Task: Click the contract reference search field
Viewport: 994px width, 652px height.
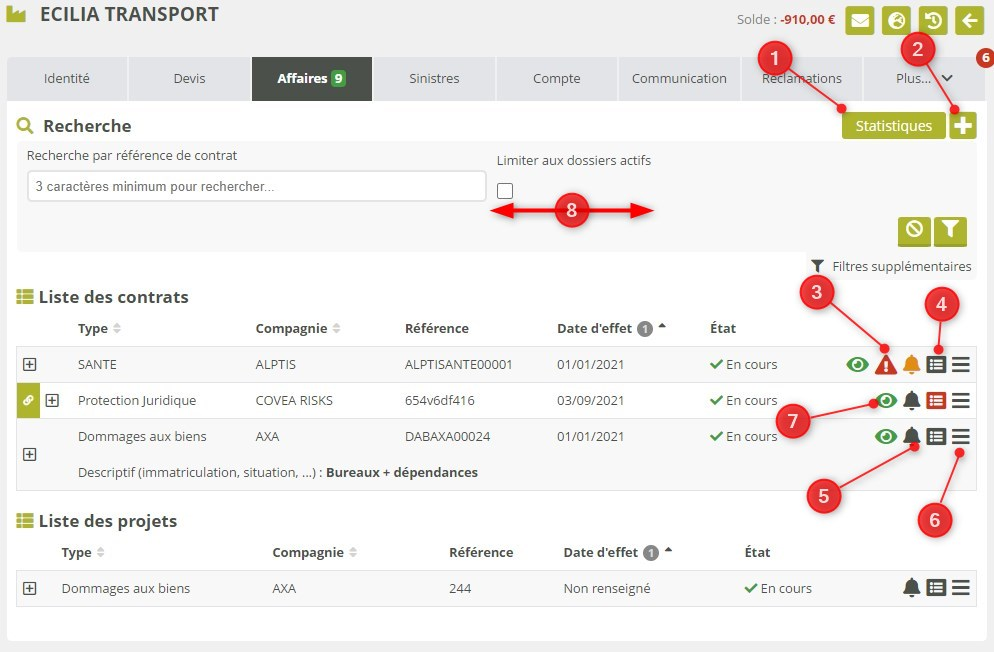Action: click(256, 186)
